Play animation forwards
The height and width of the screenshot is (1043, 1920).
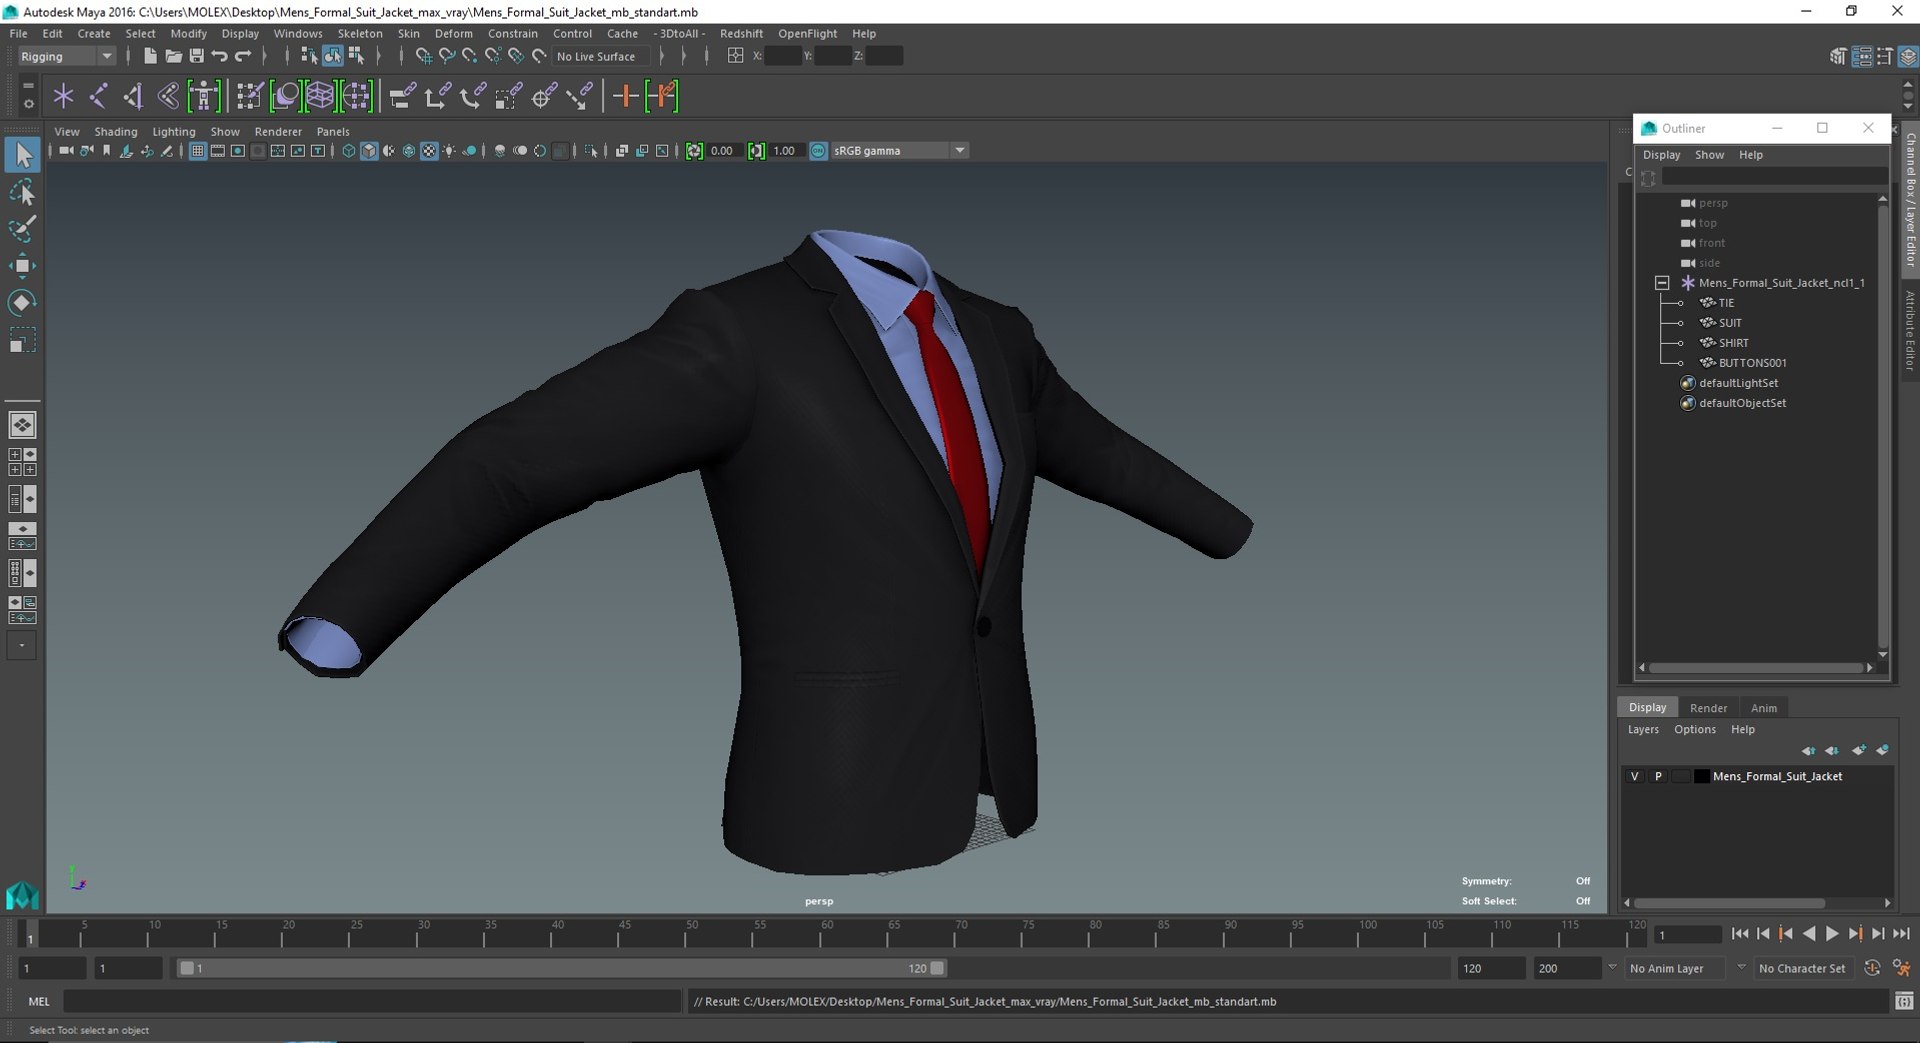click(1832, 934)
